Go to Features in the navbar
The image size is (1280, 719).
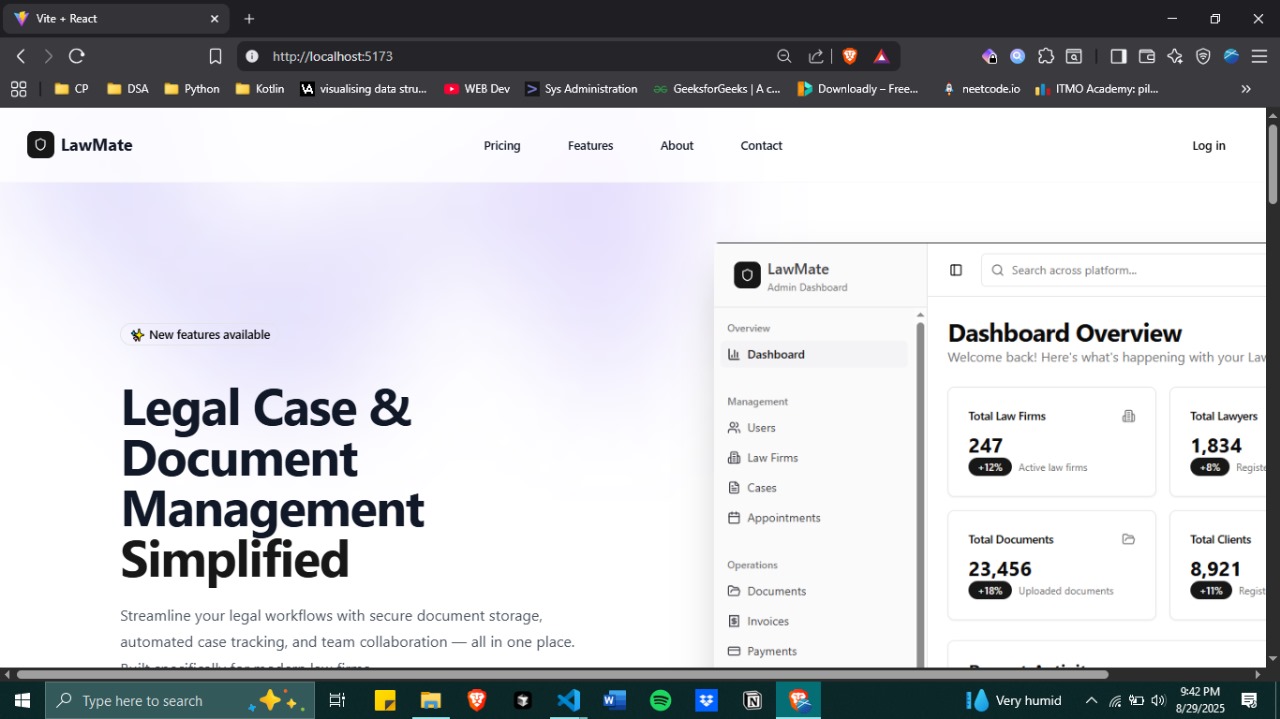[x=590, y=146]
